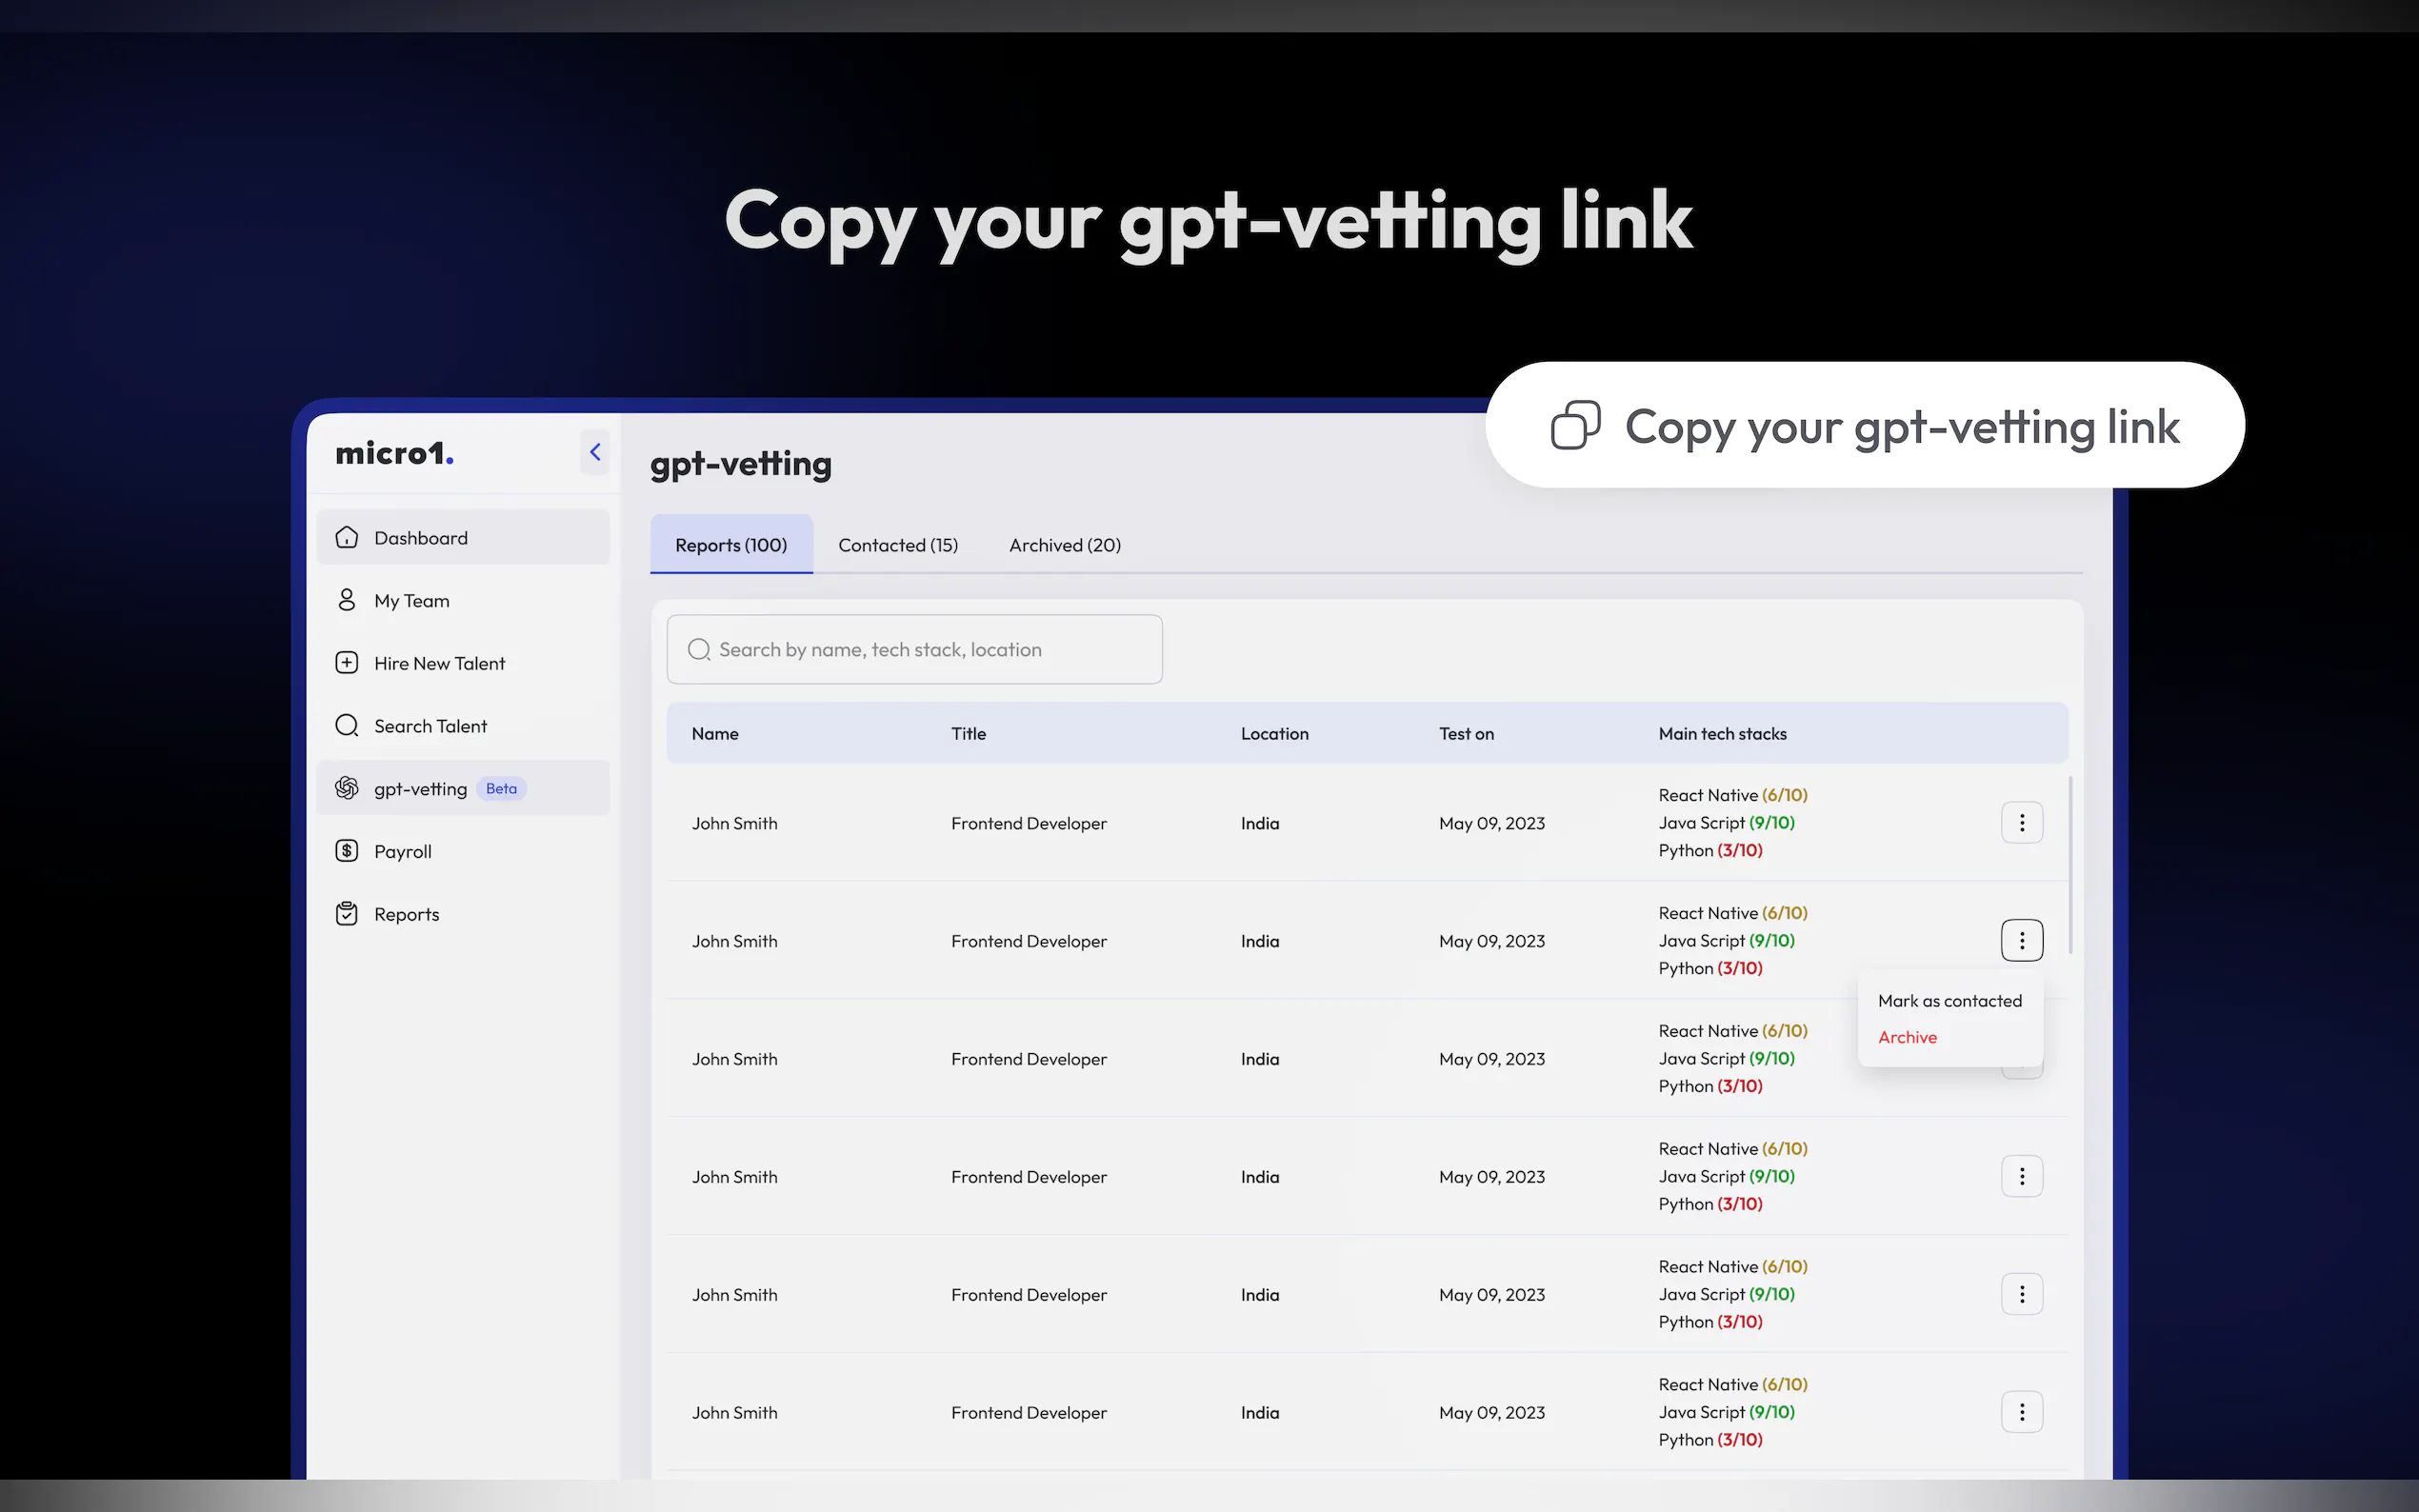Switch to the Contacted (15) tab

pos(897,545)
